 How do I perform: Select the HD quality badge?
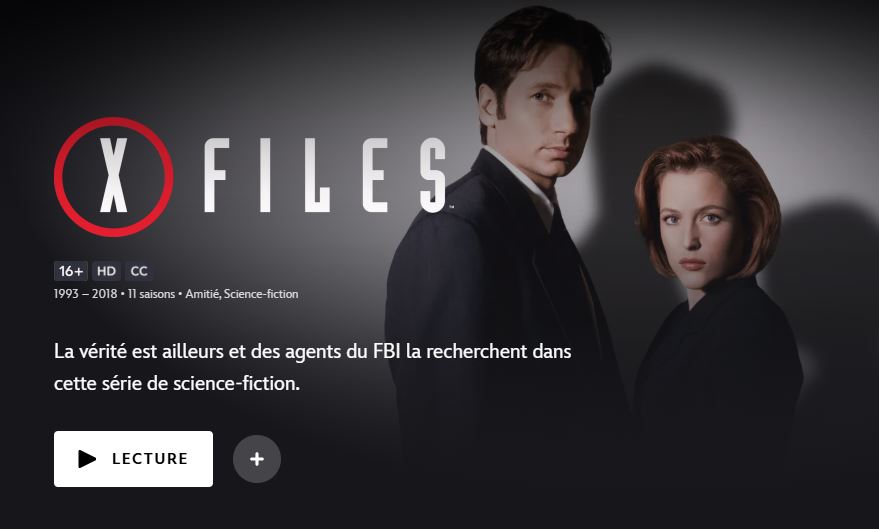pos(107,271)
